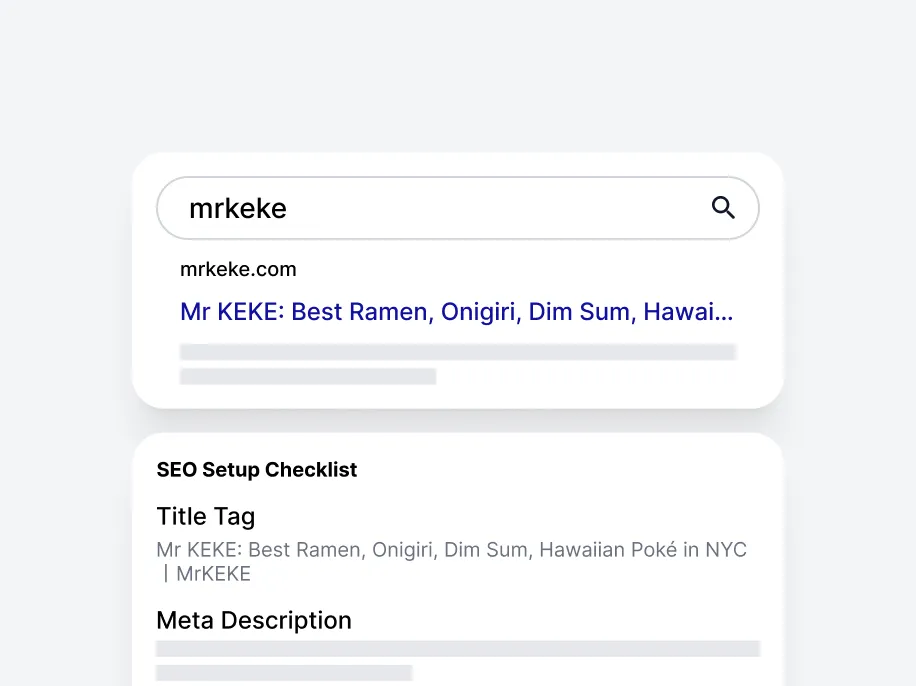Click the "| MrKEKE" suffix line
Viewport: 916px width, 686px height.
click(207, 574)
